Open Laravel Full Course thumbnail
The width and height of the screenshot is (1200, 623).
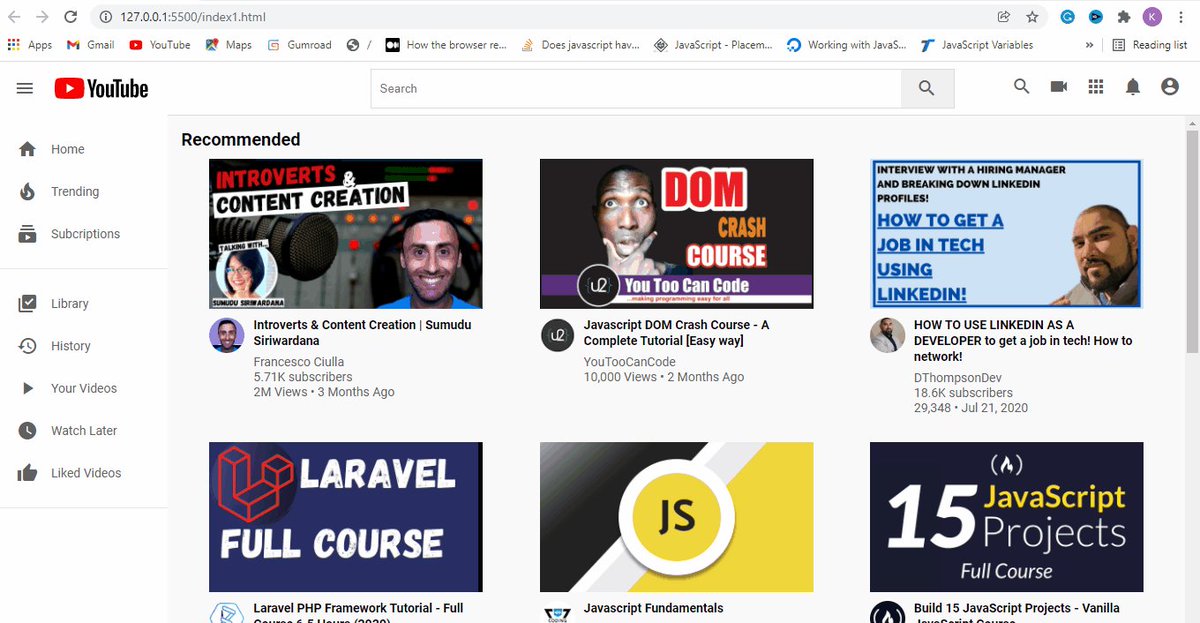tap(346, 517)
